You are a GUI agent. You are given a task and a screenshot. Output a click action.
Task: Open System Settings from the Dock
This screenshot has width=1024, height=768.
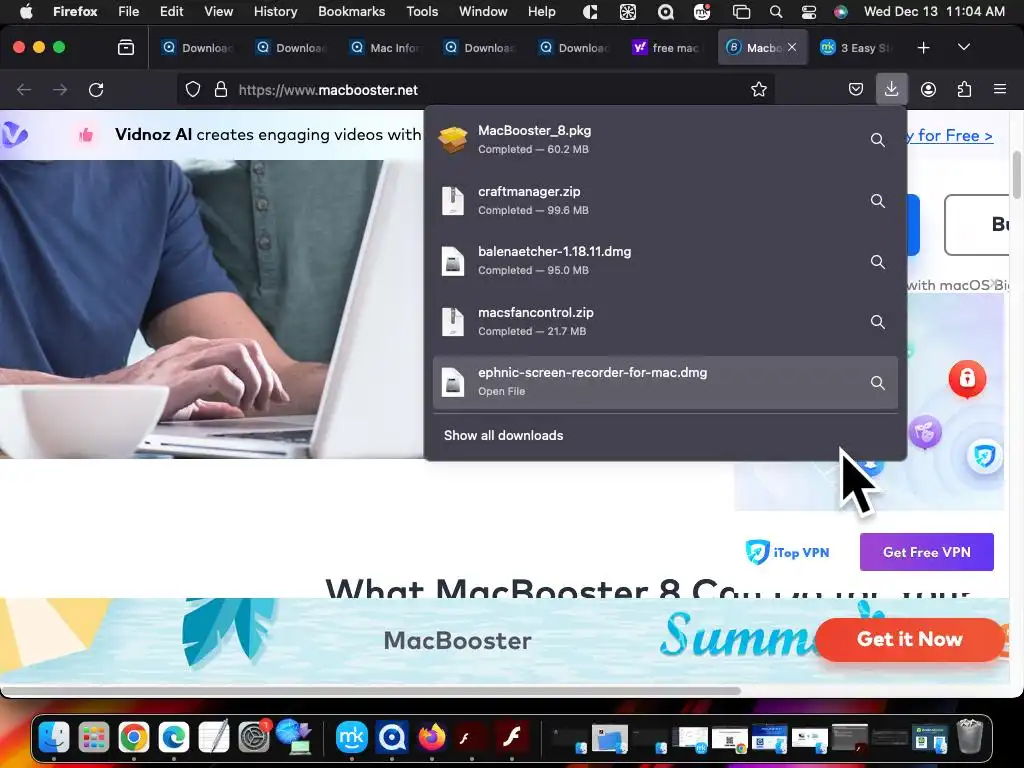point(253,737)
